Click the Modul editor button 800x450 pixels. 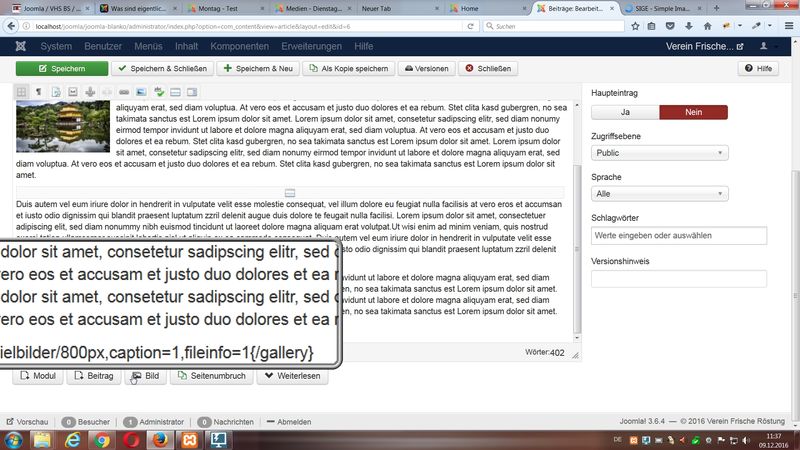38,376
